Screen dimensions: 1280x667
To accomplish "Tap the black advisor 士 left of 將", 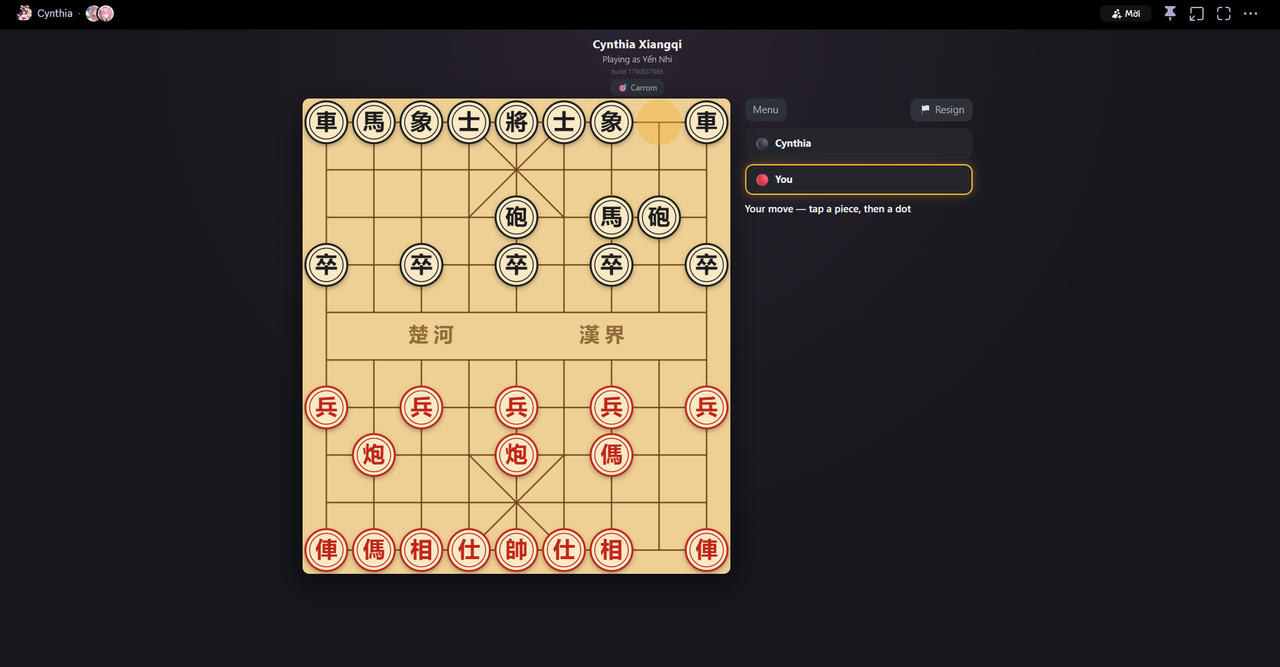I will point(469,122).
